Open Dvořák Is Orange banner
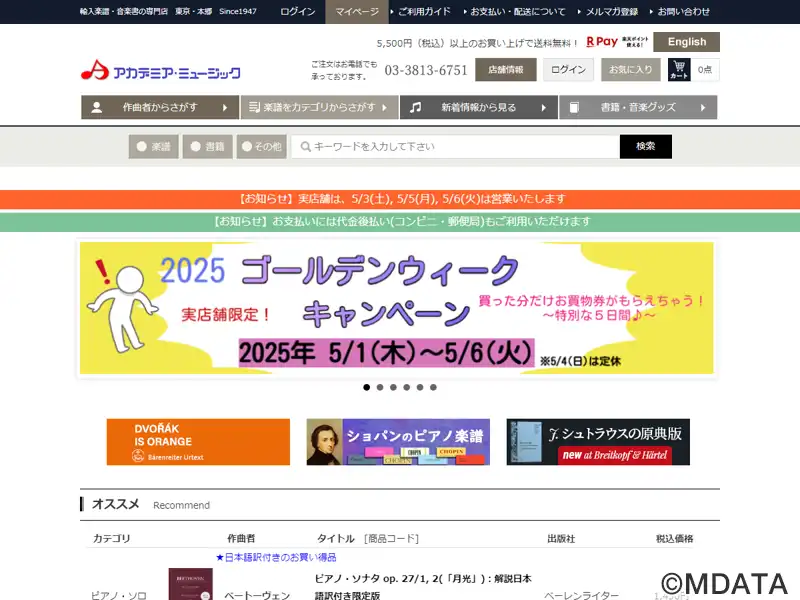 tap(198, 442)
